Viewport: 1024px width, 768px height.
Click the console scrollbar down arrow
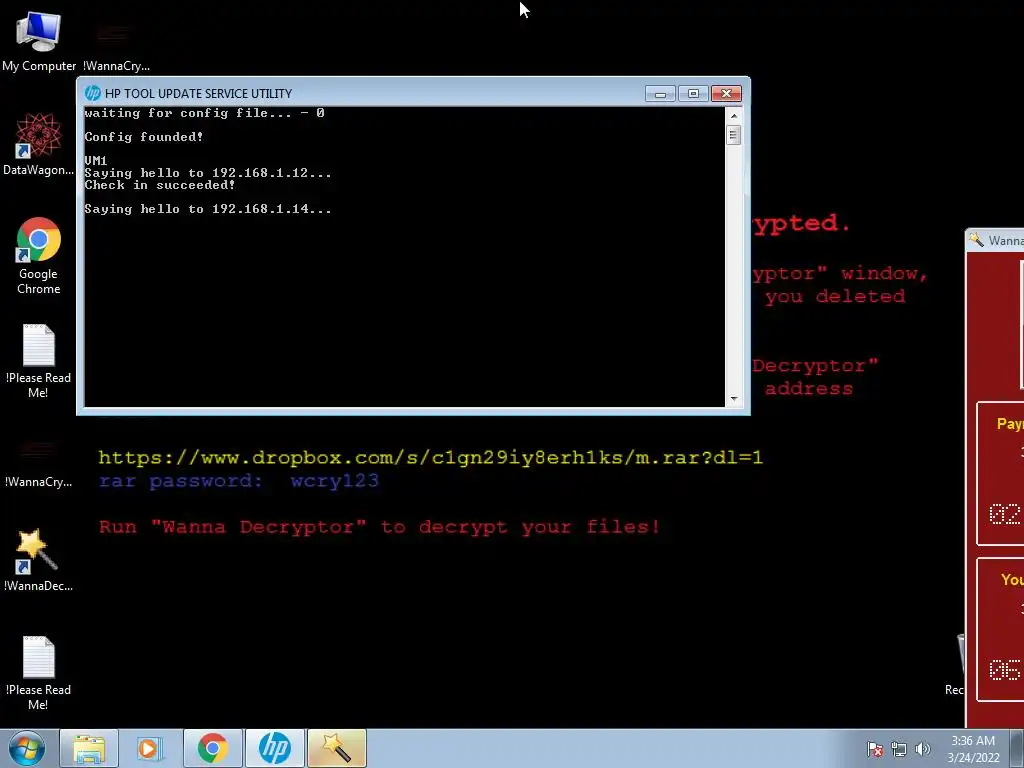click(733, 398)
